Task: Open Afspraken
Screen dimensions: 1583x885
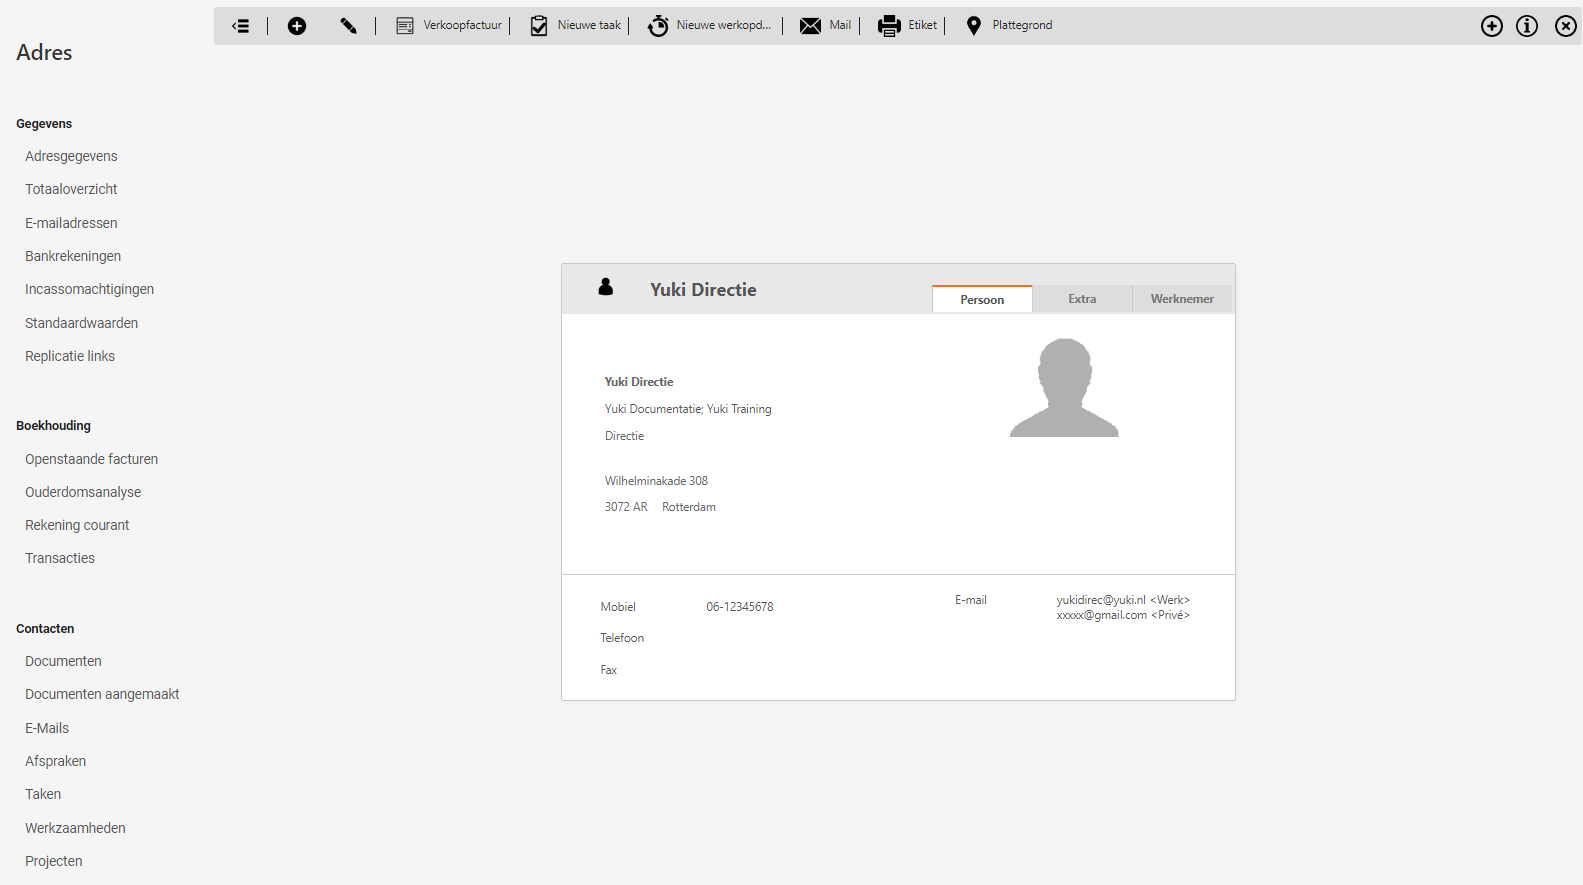Action: click(x=55, y=761)
